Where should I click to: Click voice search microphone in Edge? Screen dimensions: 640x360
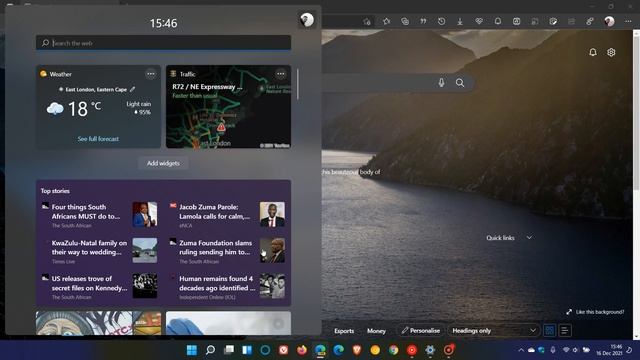pos(441,82)
